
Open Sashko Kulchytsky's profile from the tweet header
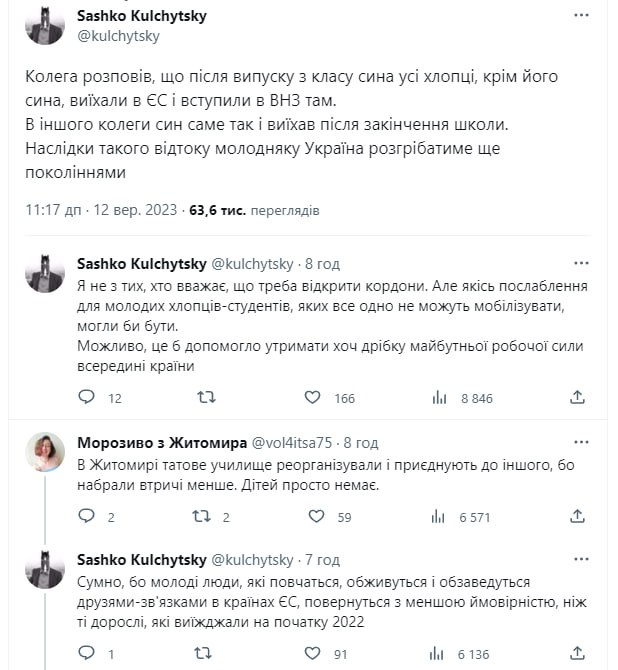(141, 16)
